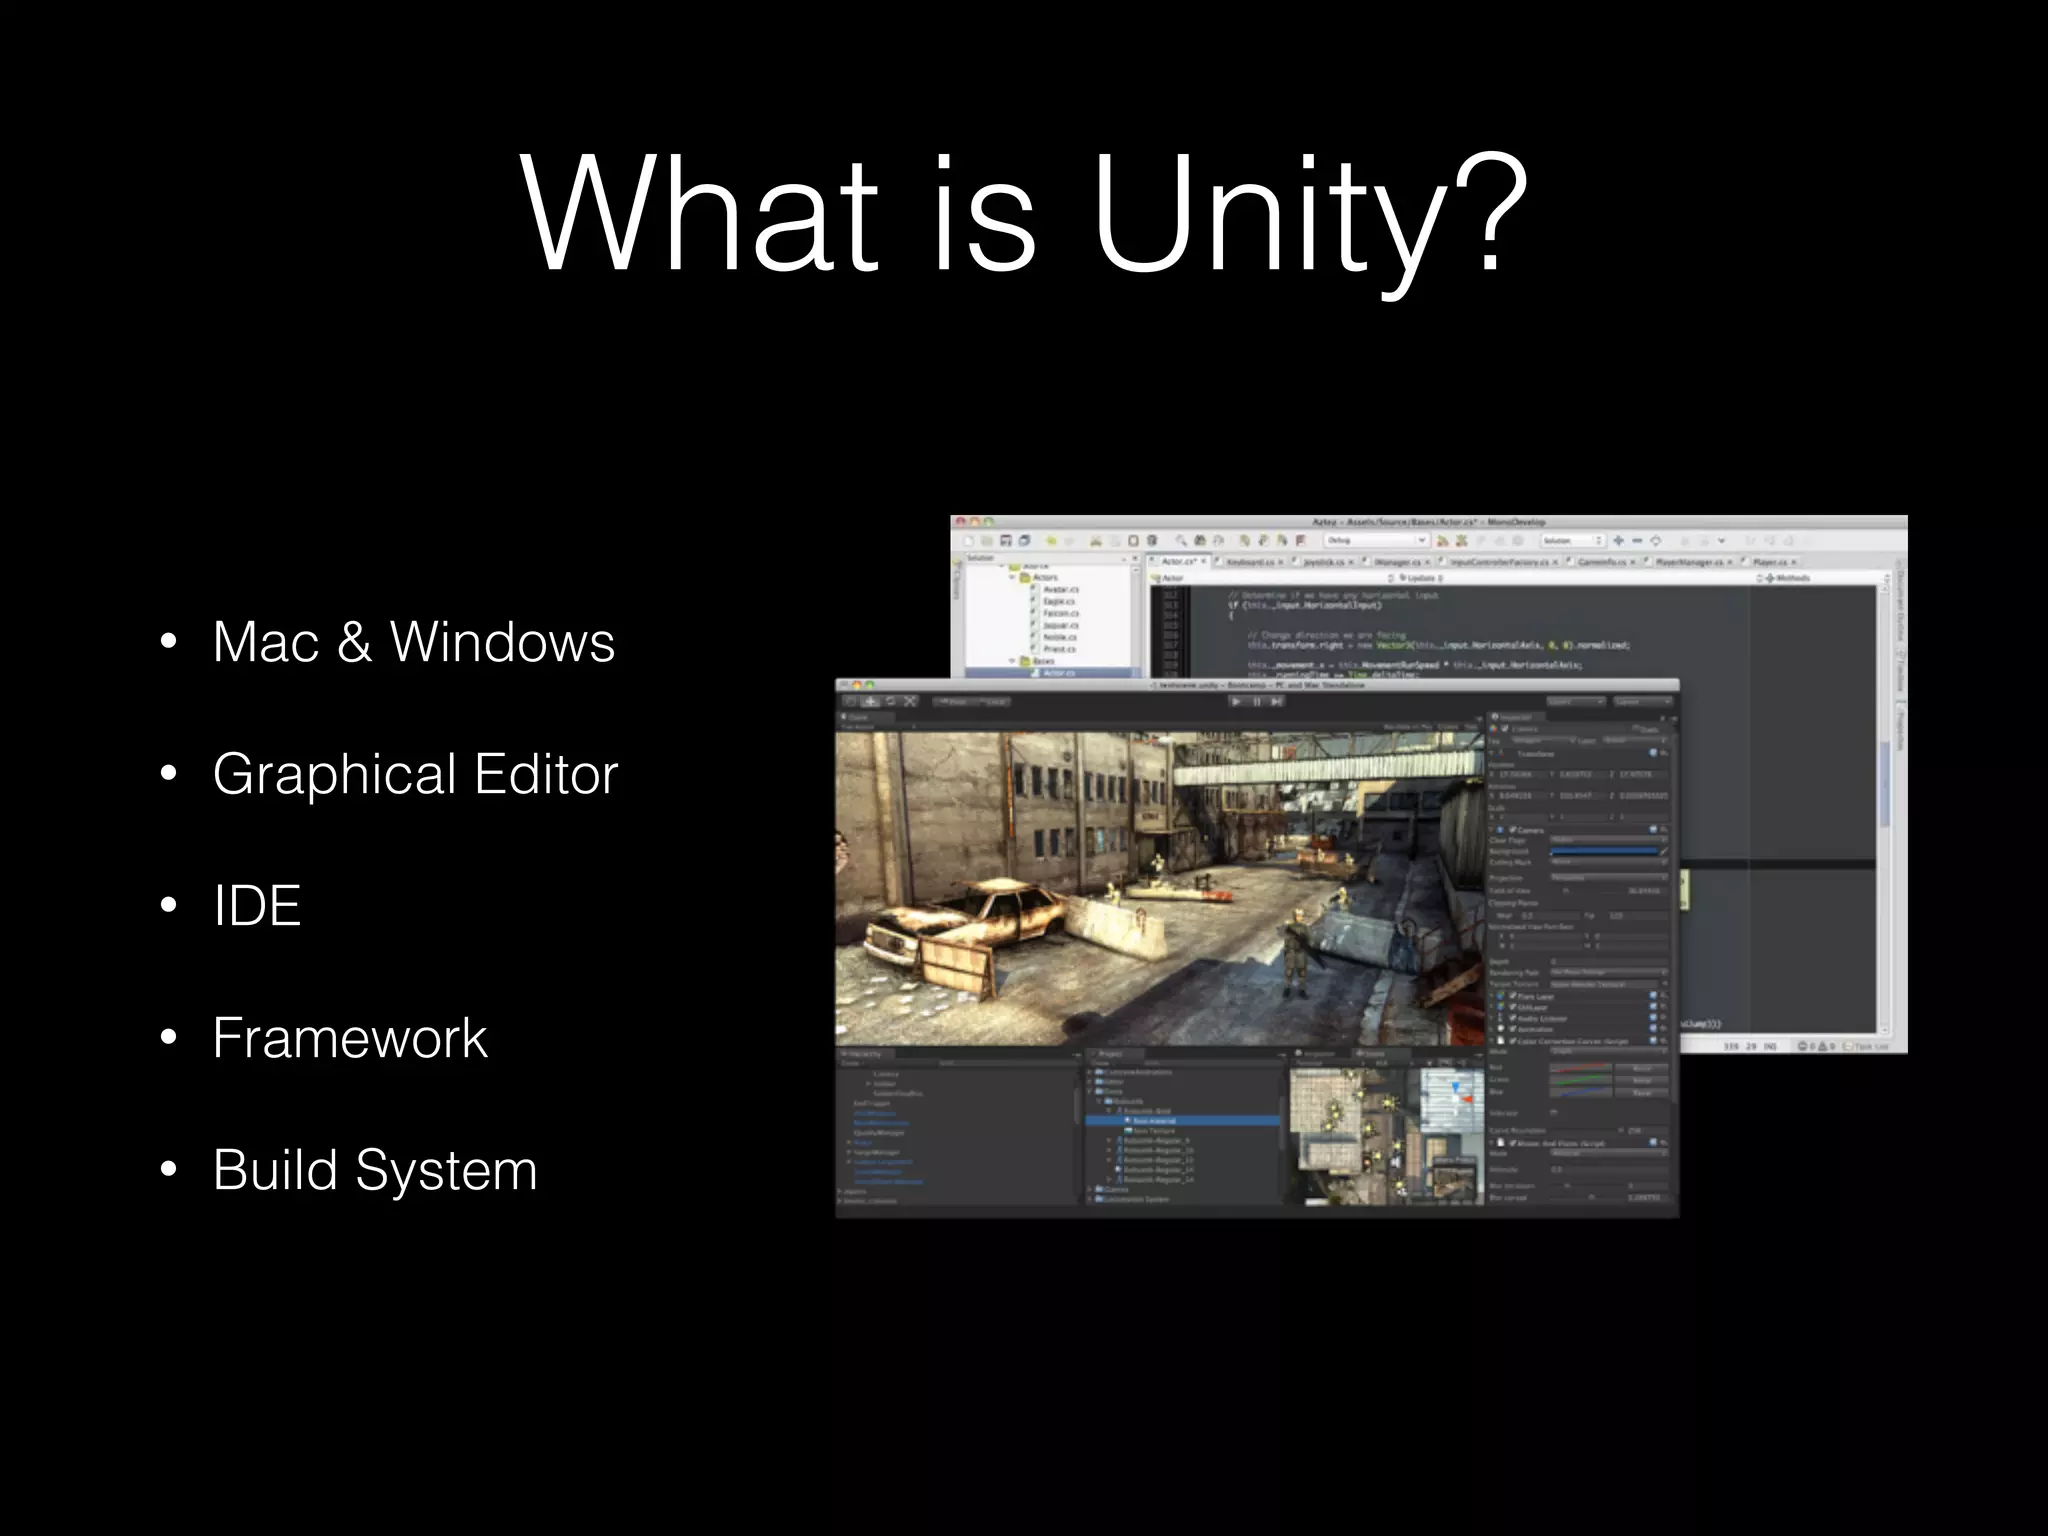Click the Blue curve preview in Inspector
This screenshot has height=1536, width=2048.
click(1581, 1092)
